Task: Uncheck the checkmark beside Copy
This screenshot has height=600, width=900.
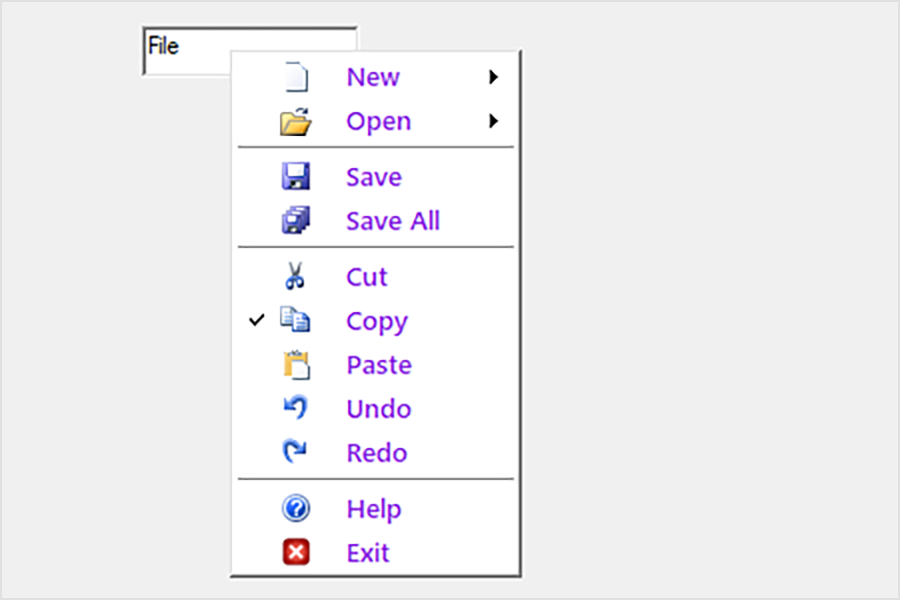Action: [256, 320]
